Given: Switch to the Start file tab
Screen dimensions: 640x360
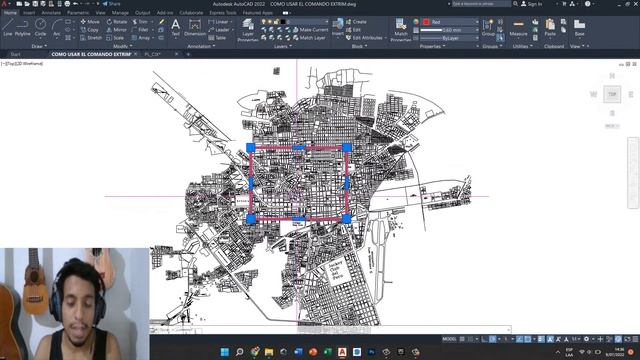Looking at the screenshot, I should tap(15, 54).
